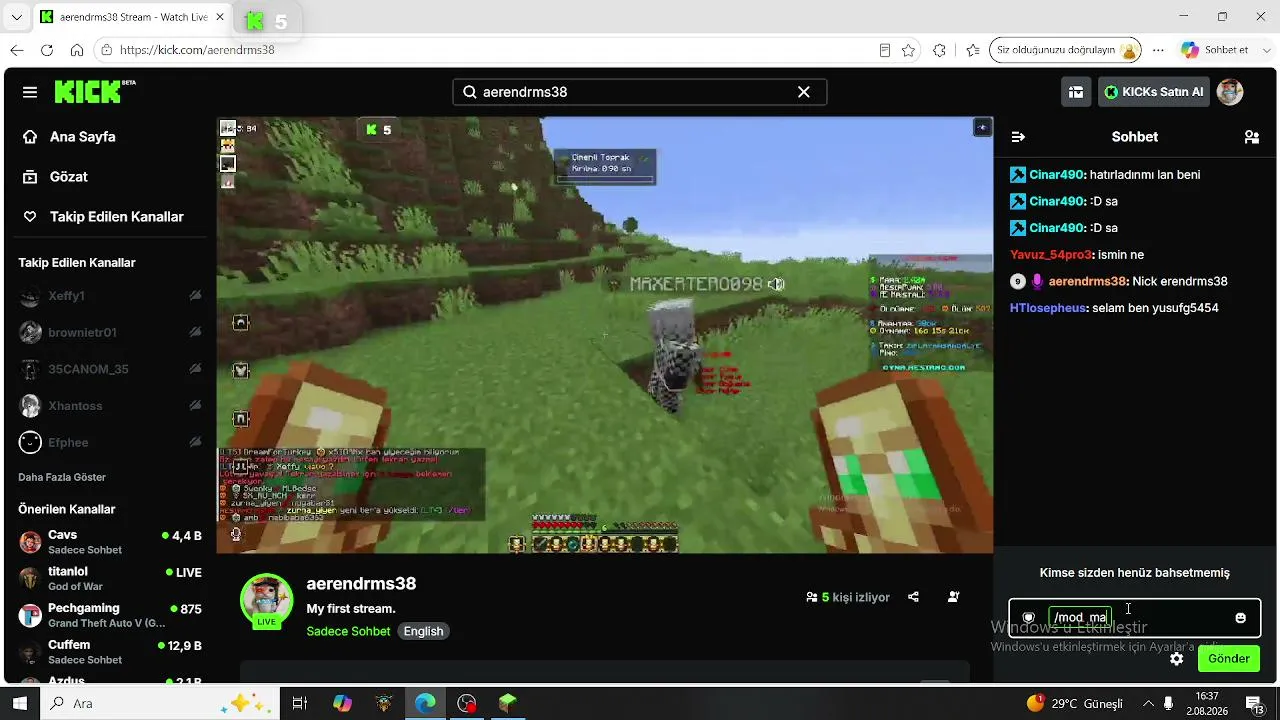
Task: Open the browser tab list dropdown
Action: (16, 17)
